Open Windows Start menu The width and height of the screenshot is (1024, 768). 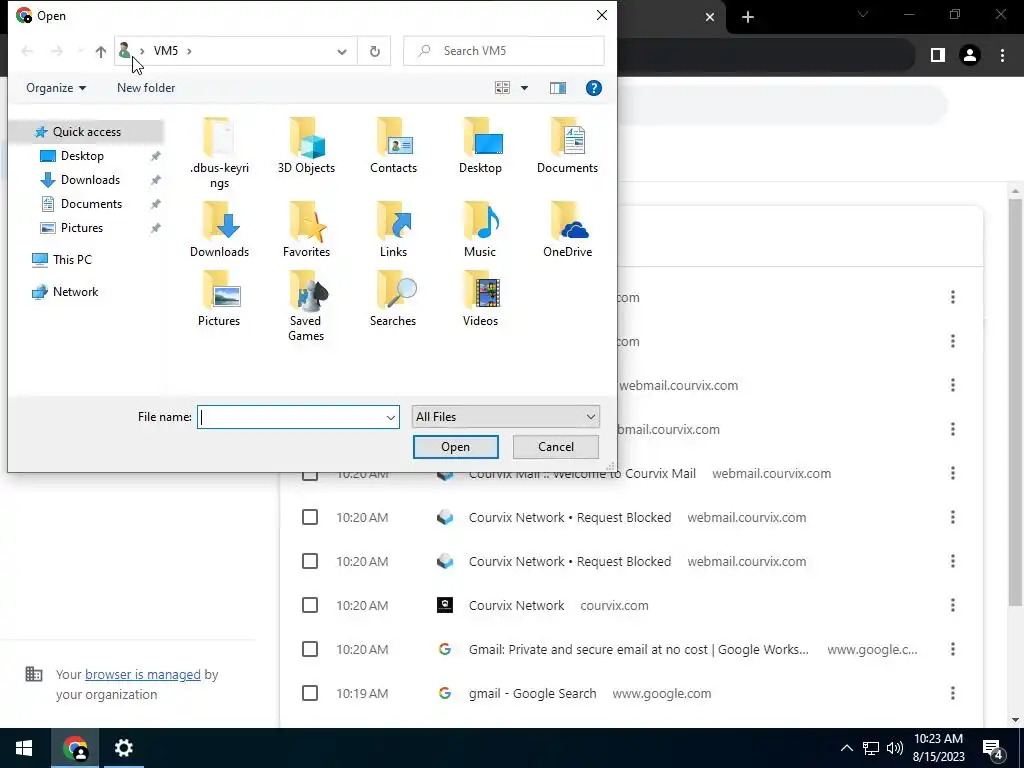(24, 748)
